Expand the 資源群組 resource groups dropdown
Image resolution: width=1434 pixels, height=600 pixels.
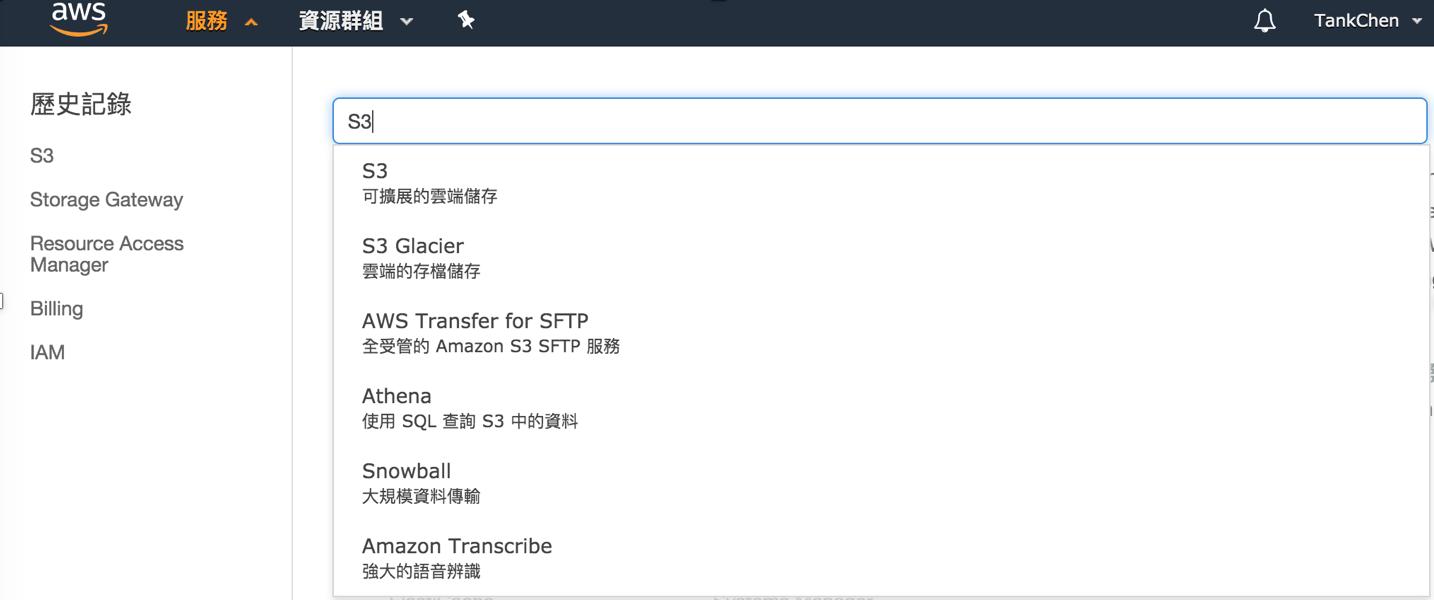pyautogui.click(x=406, y=21)
